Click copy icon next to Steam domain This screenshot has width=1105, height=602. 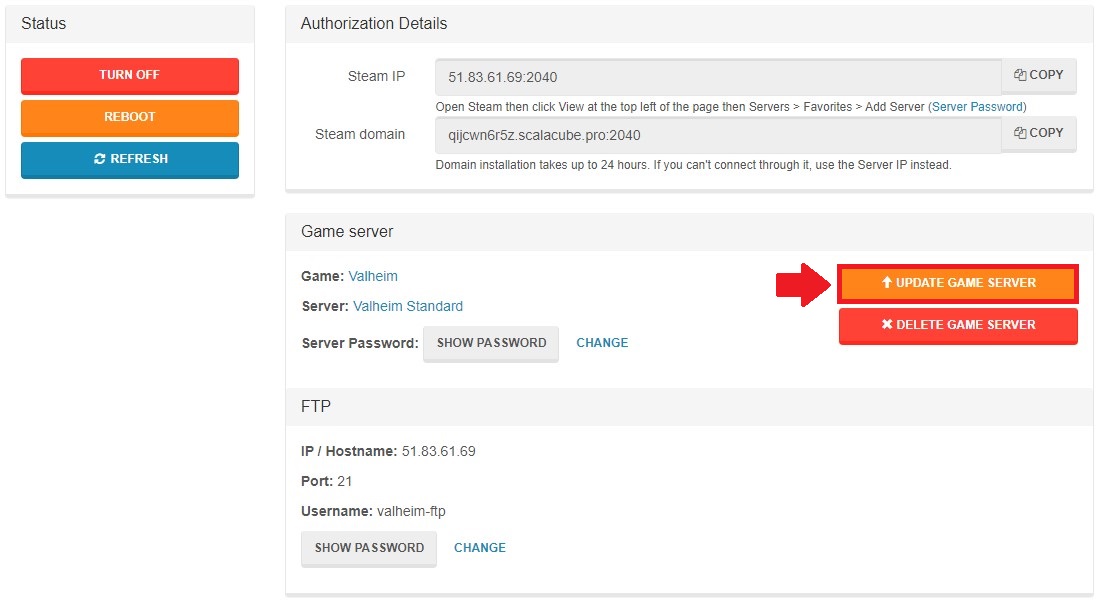(x=1020, y=133)
